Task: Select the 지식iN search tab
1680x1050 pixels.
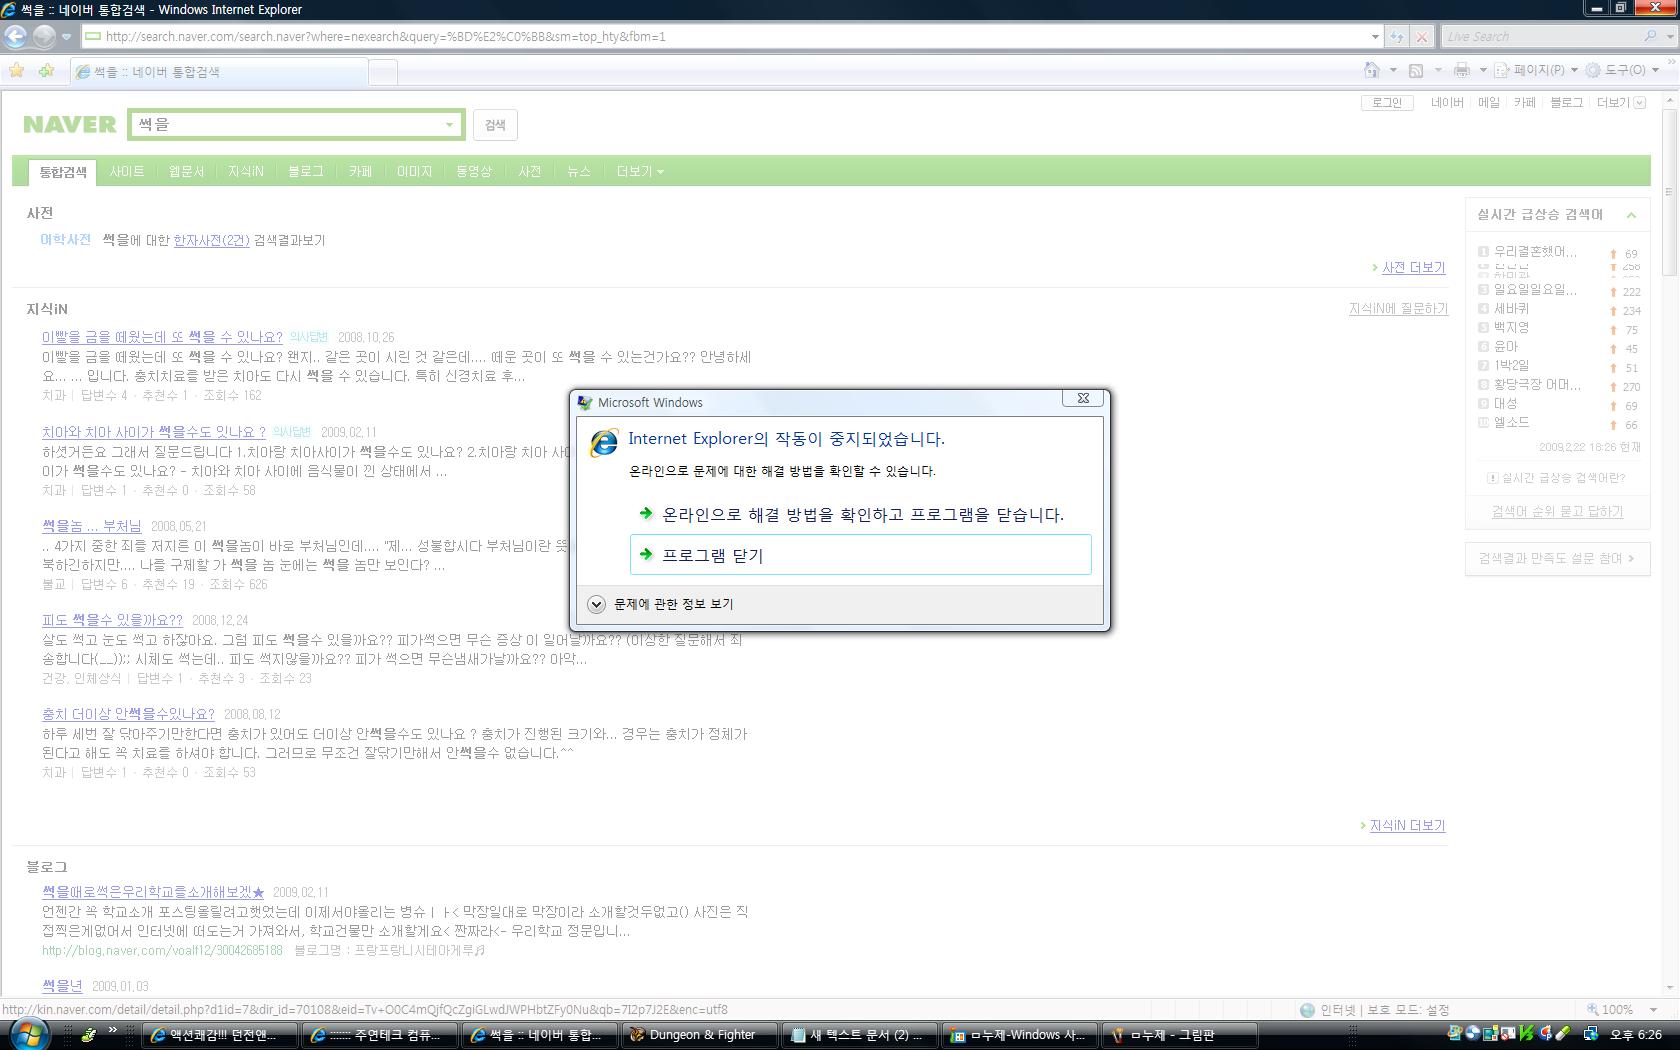Action: [x=245, y=172]
